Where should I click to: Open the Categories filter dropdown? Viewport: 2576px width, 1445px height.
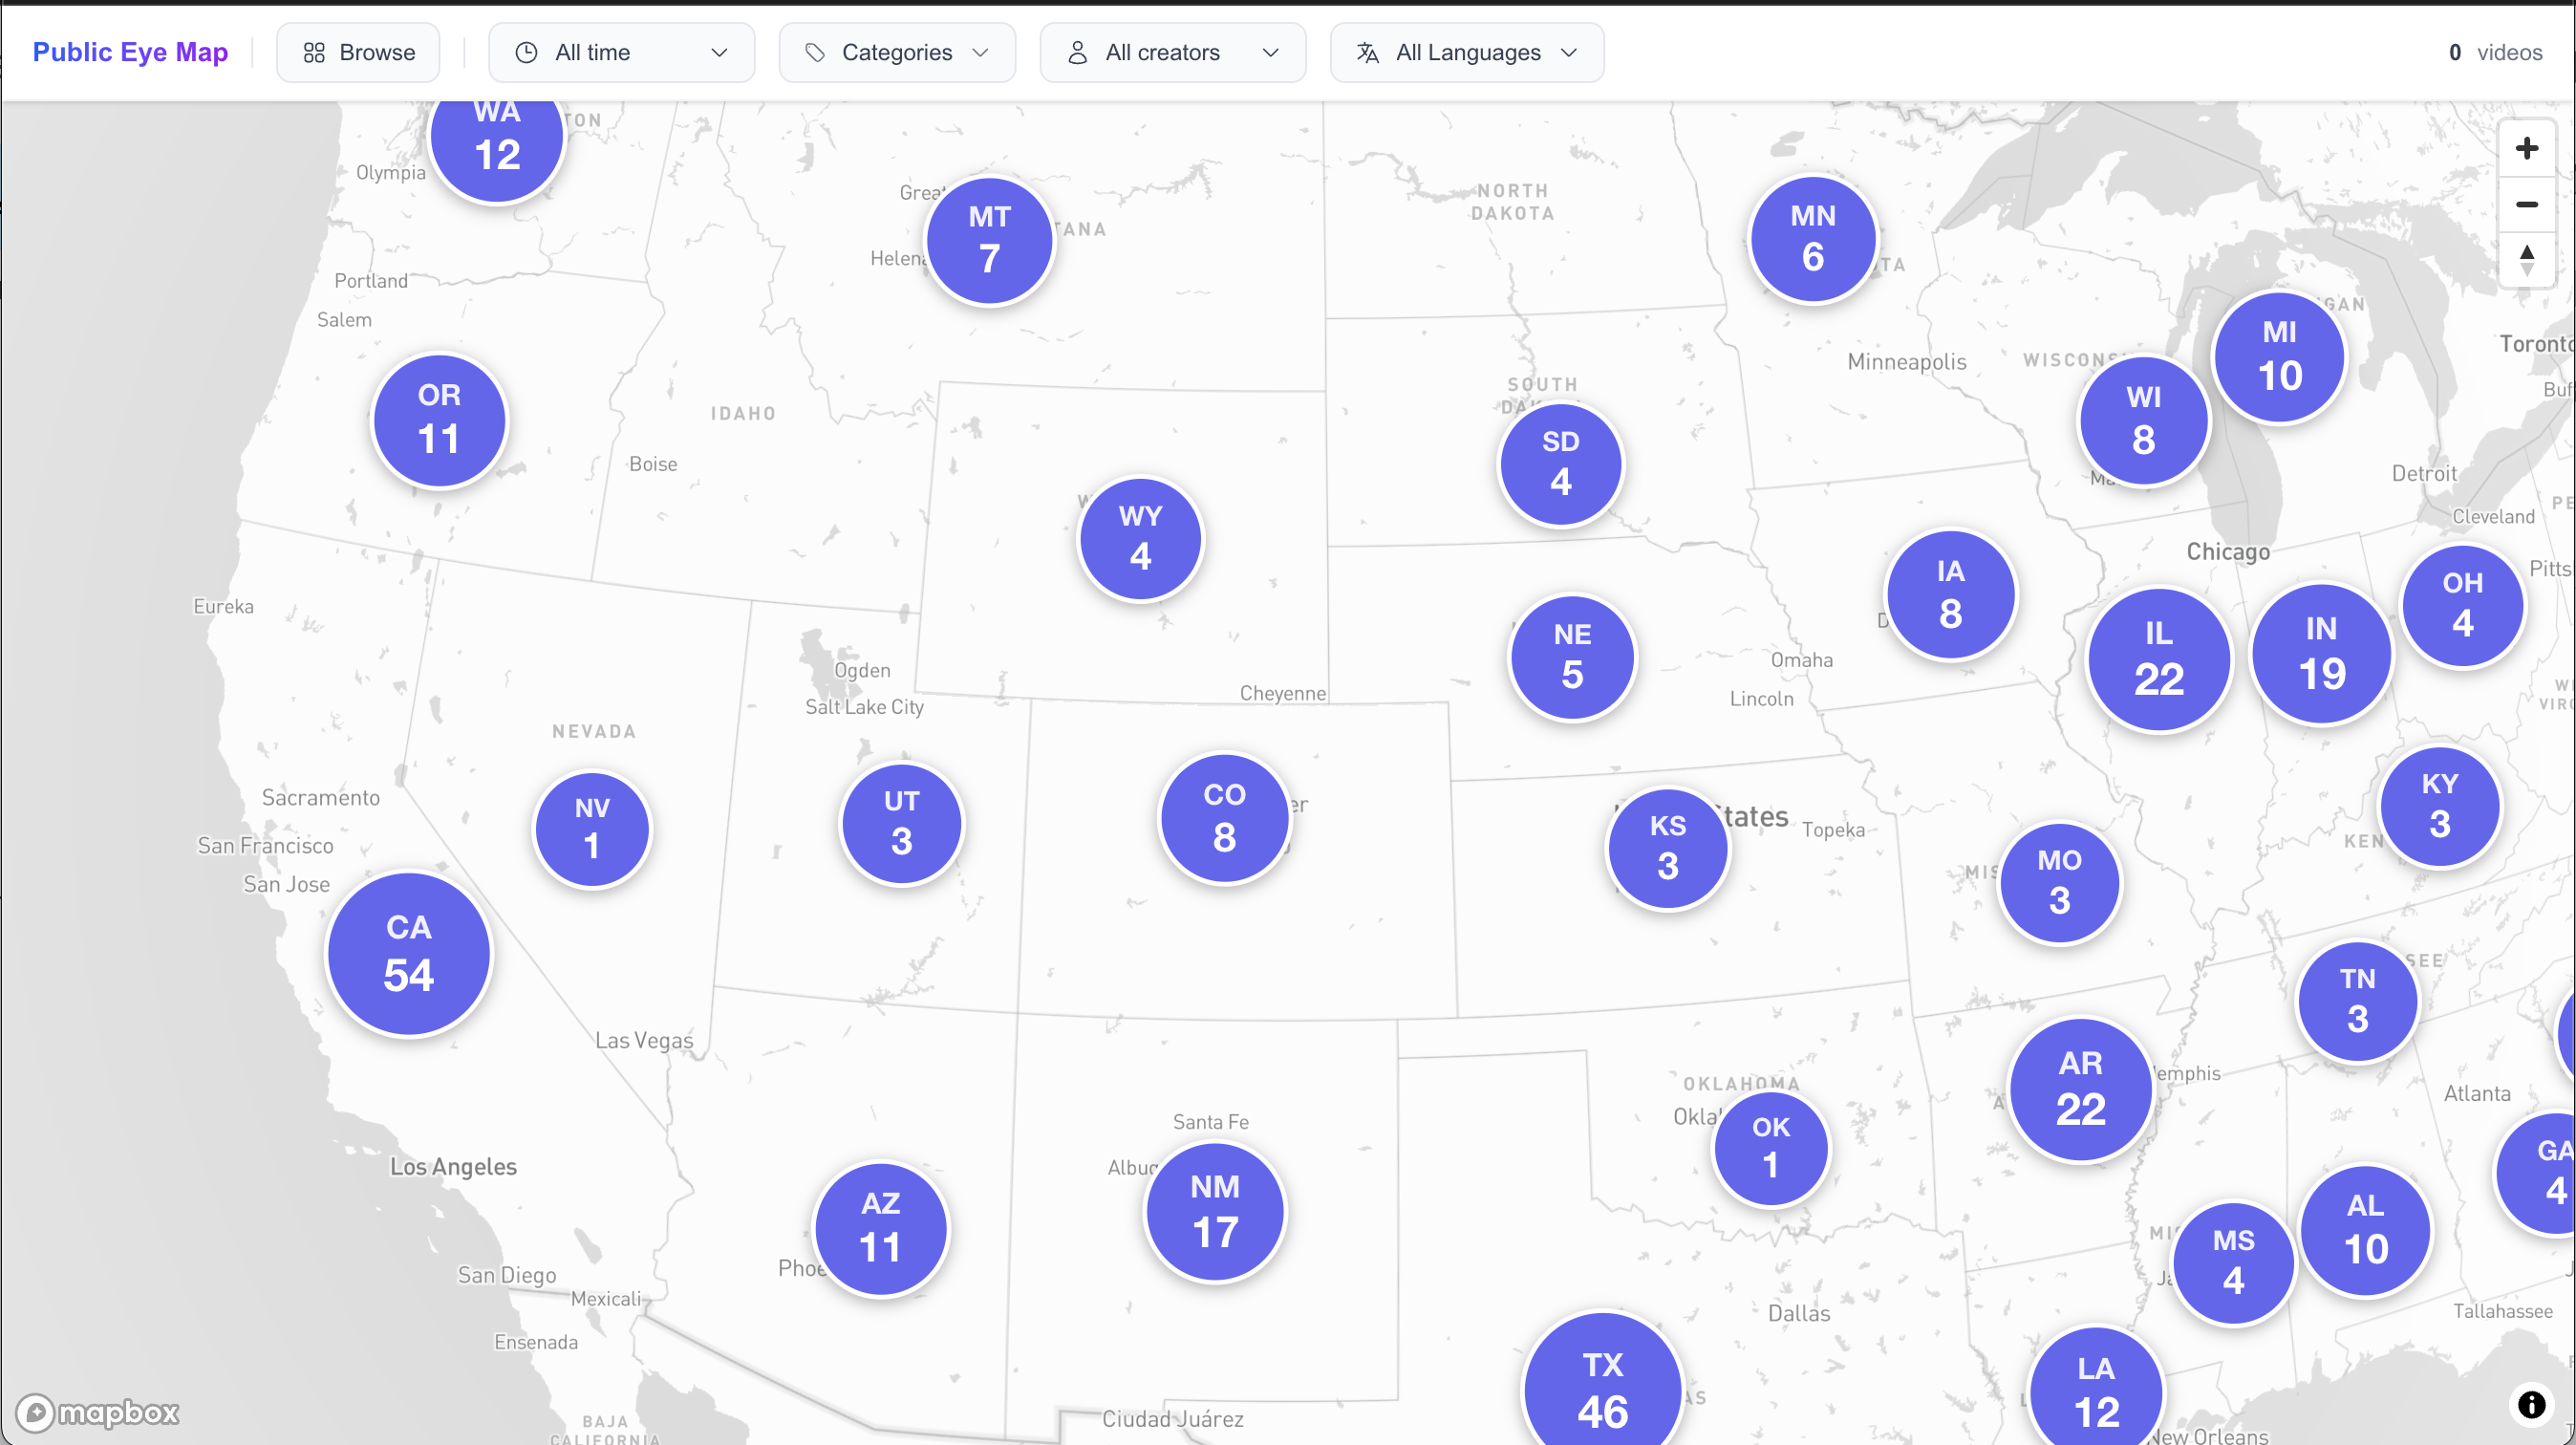[897, 52]
